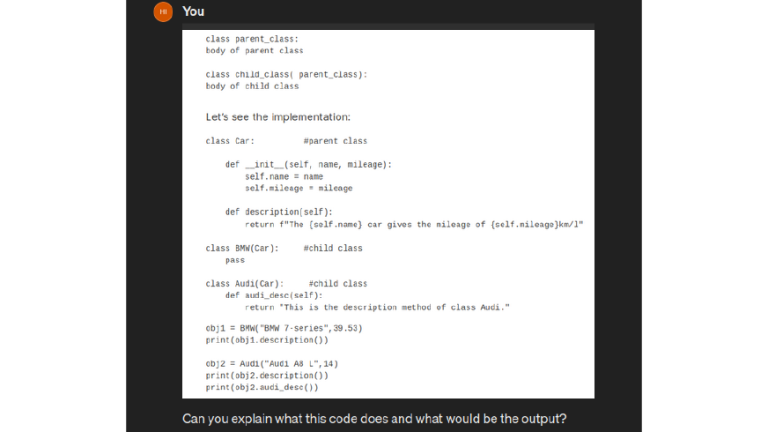
Task: Click the obj2 Audi A8 L assignment line
Action: tap(272, 363)
